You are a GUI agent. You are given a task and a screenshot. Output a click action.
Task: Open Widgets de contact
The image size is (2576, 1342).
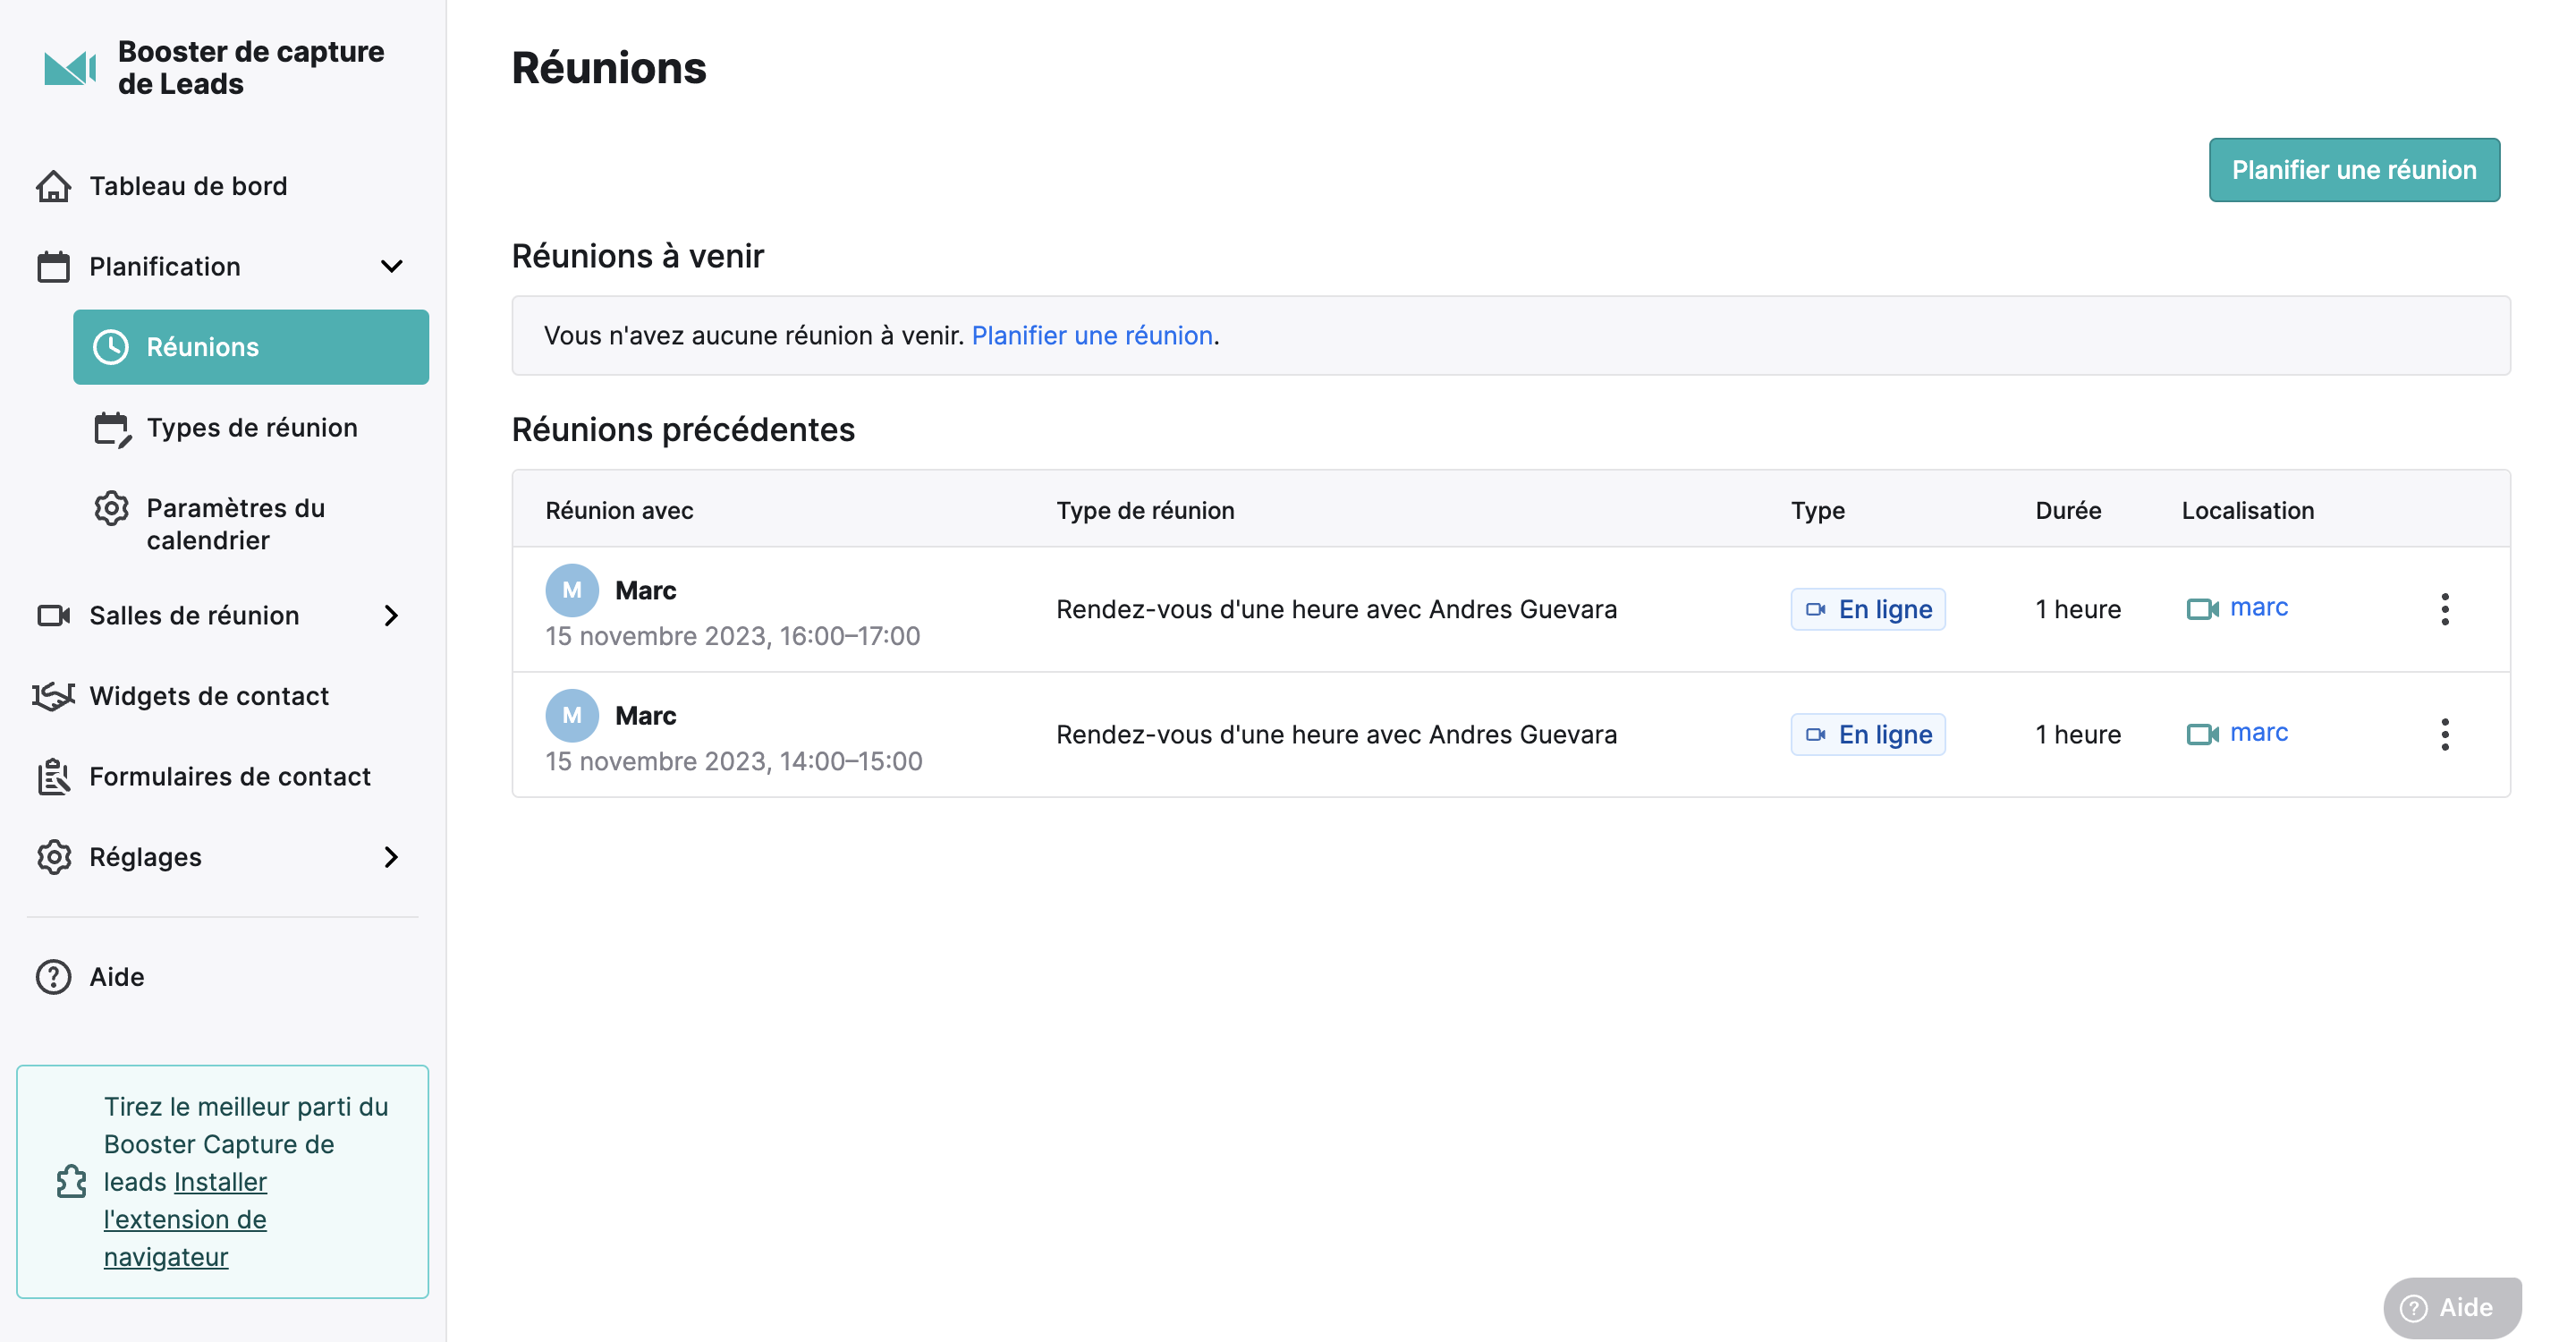tap(209, 696)
